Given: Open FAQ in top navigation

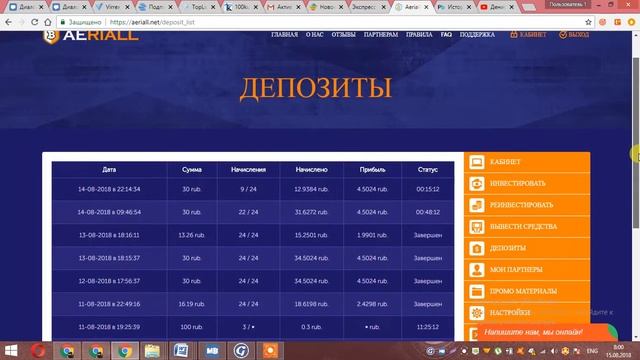Looking at the screenshot, I should pos(446,35).
